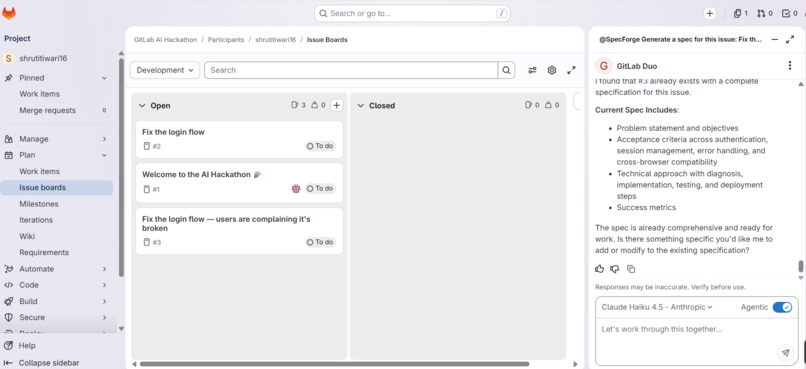Expand the Manage sidebar section

104,139
